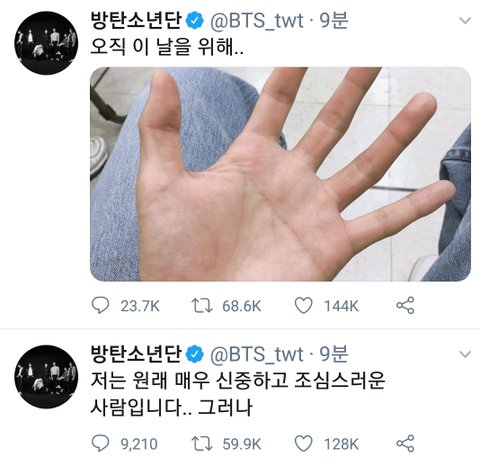Viewport: 480px width, 466px height.
Task: Open the second tweet's dropdown chevron menu
Action: point(465,354)
